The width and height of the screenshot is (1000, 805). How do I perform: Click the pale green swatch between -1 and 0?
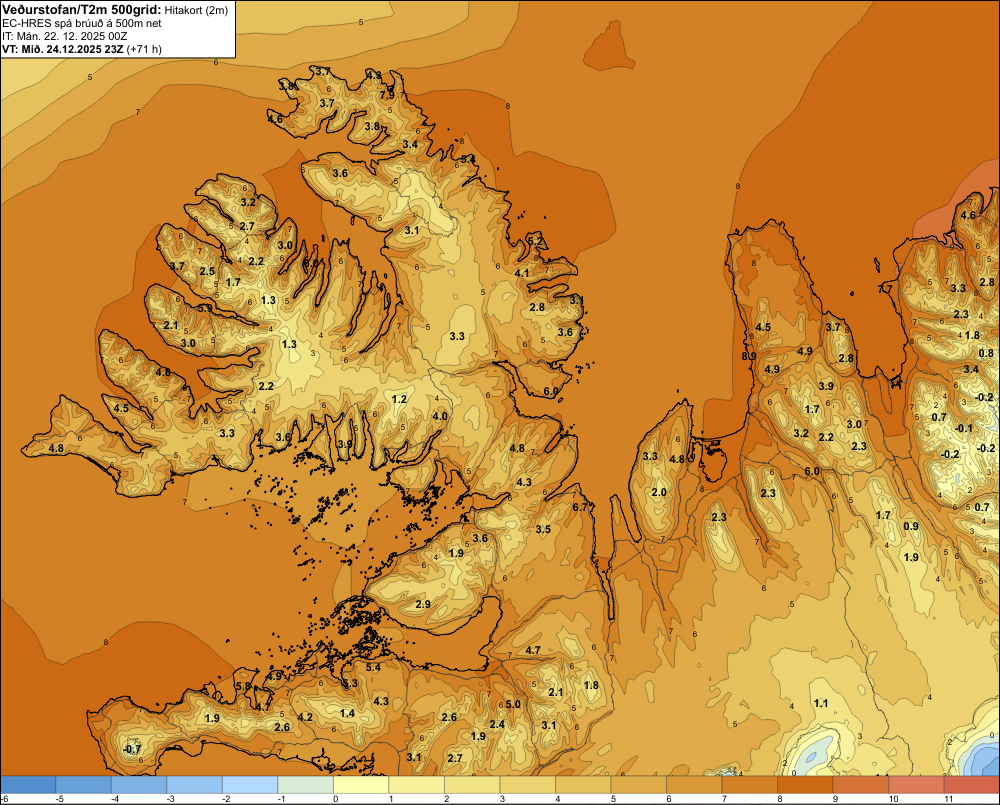(305, 785)
